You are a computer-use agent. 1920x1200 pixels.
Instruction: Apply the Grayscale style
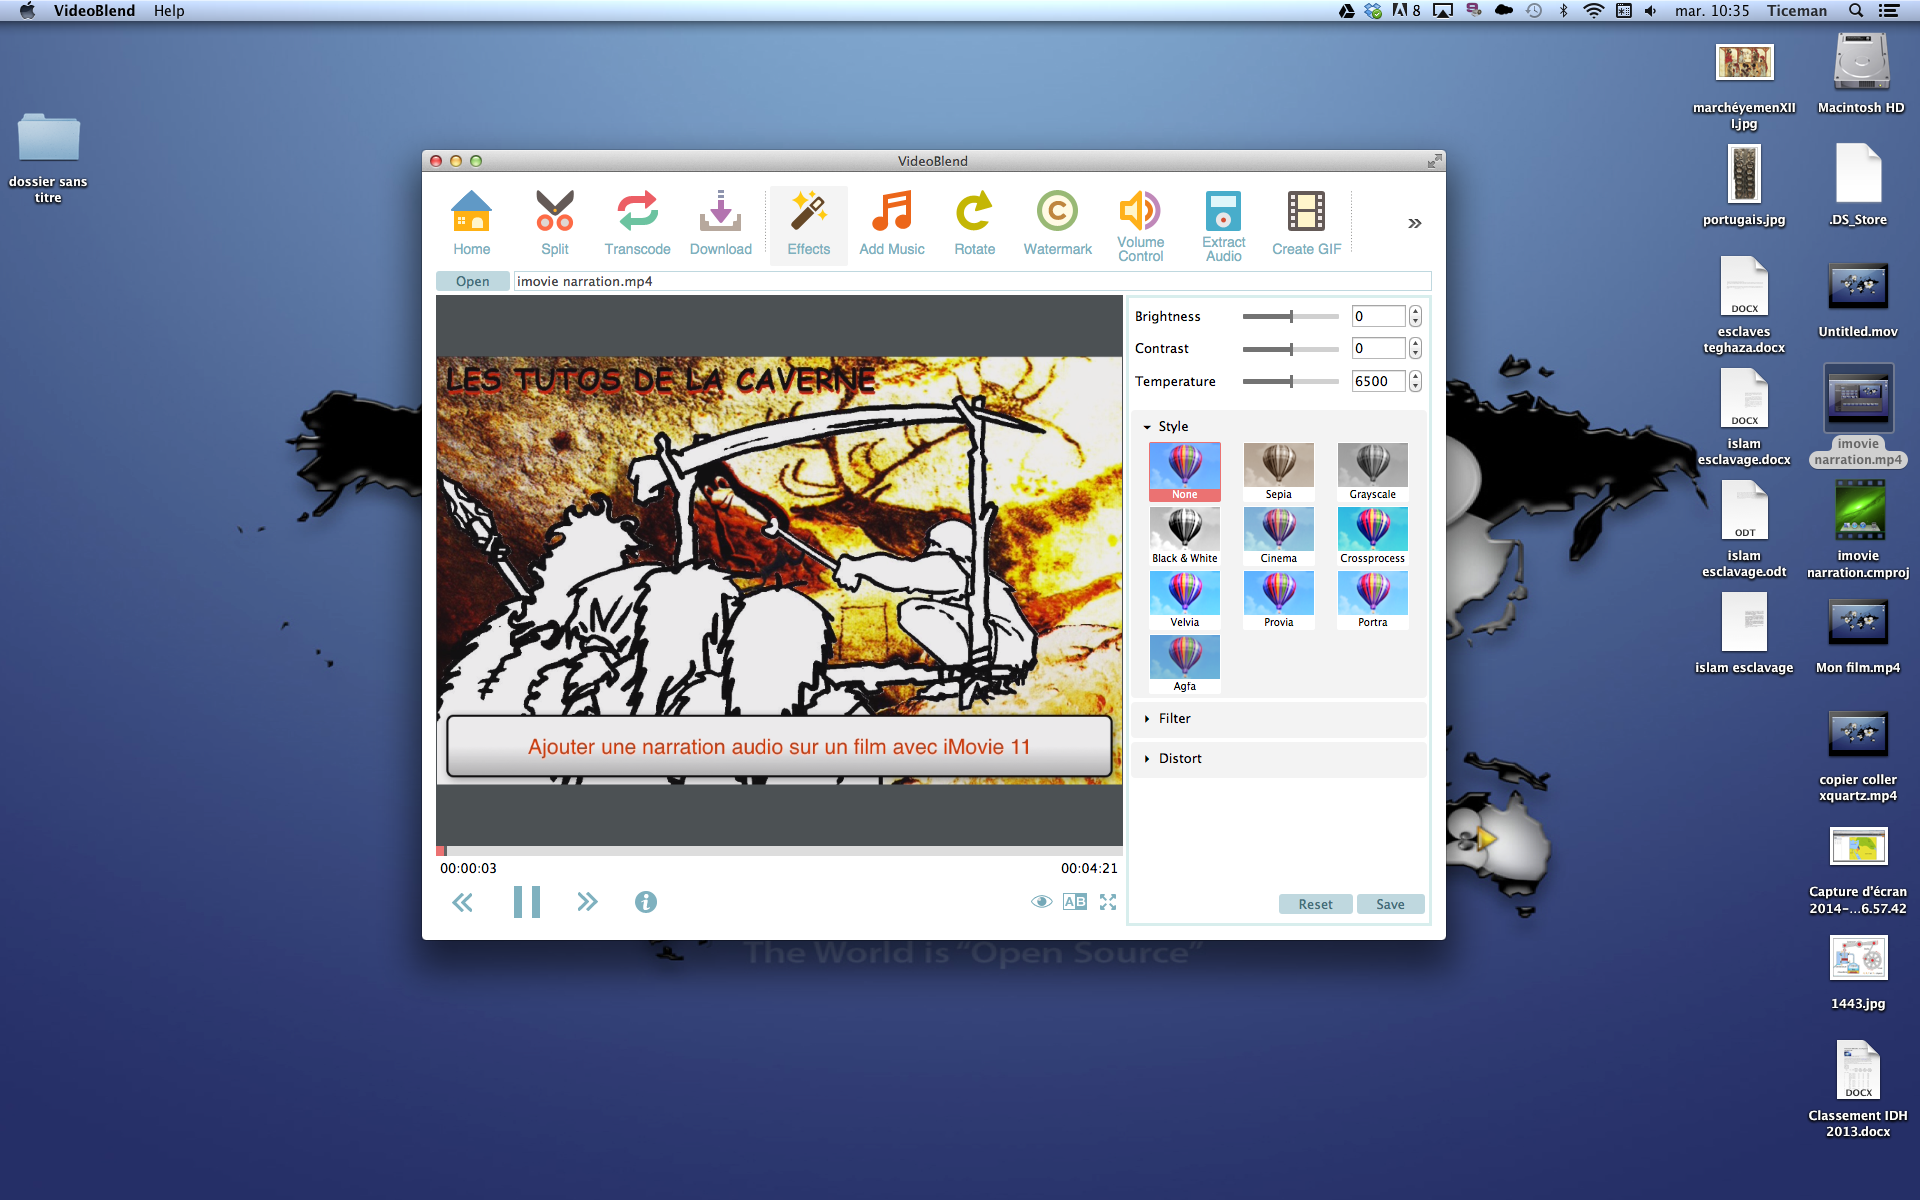(x=1372, y=472)
